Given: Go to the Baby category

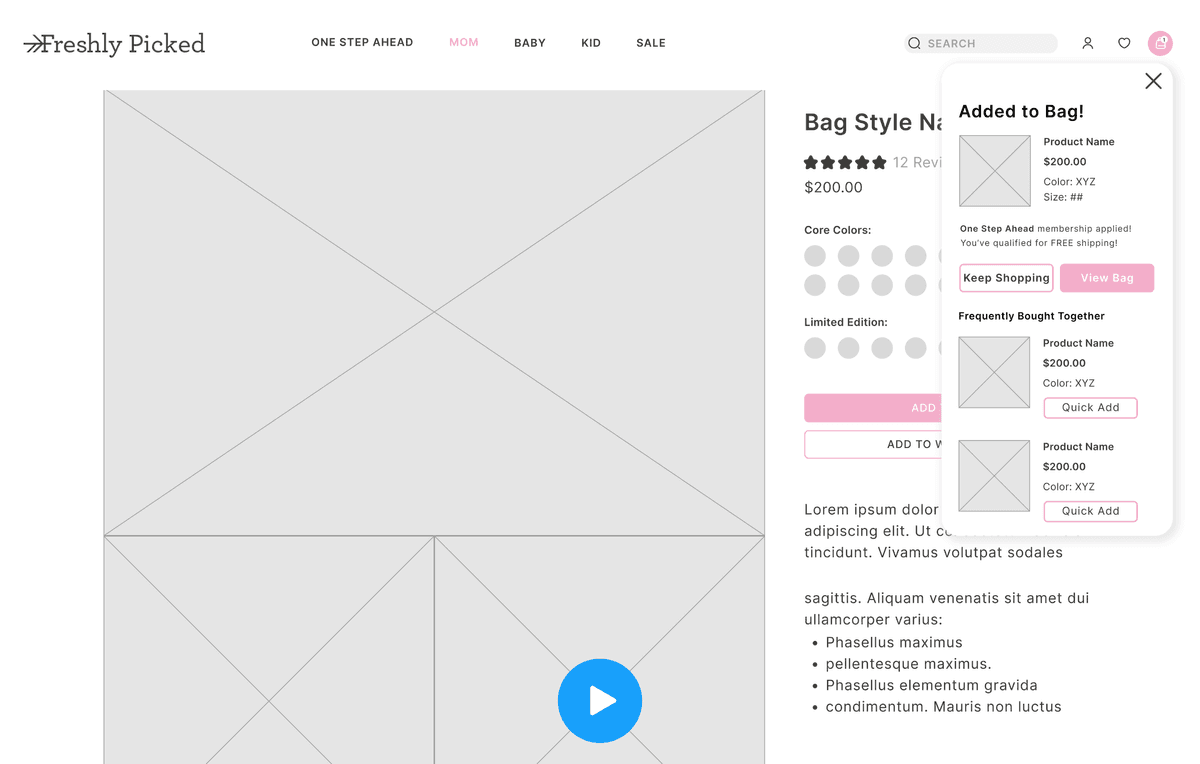Looking at the screenshot, I should 530,43.
